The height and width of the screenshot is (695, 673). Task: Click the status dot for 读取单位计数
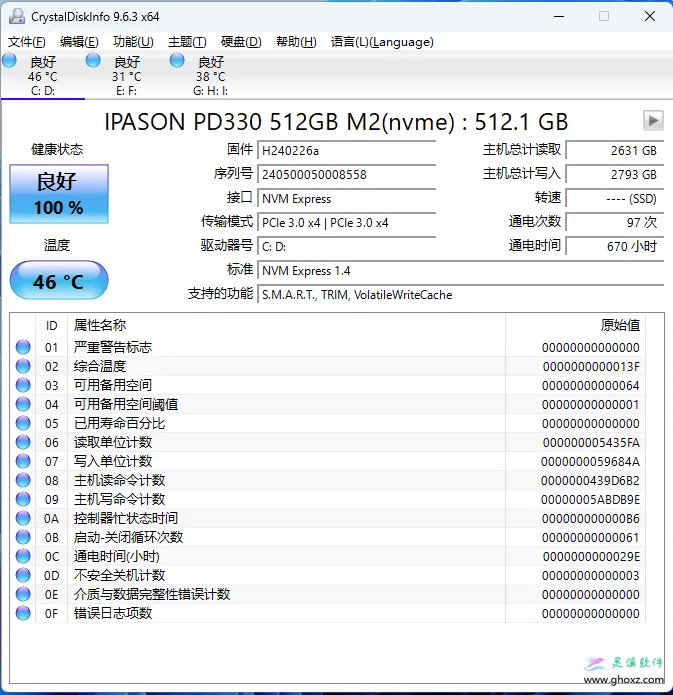click(x=23, y=442)
